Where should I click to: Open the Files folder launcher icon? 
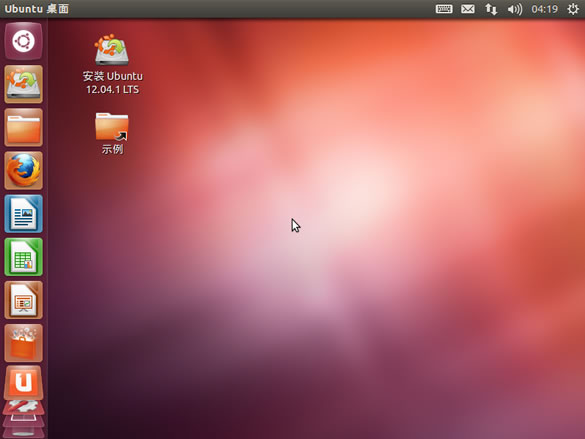24,127
